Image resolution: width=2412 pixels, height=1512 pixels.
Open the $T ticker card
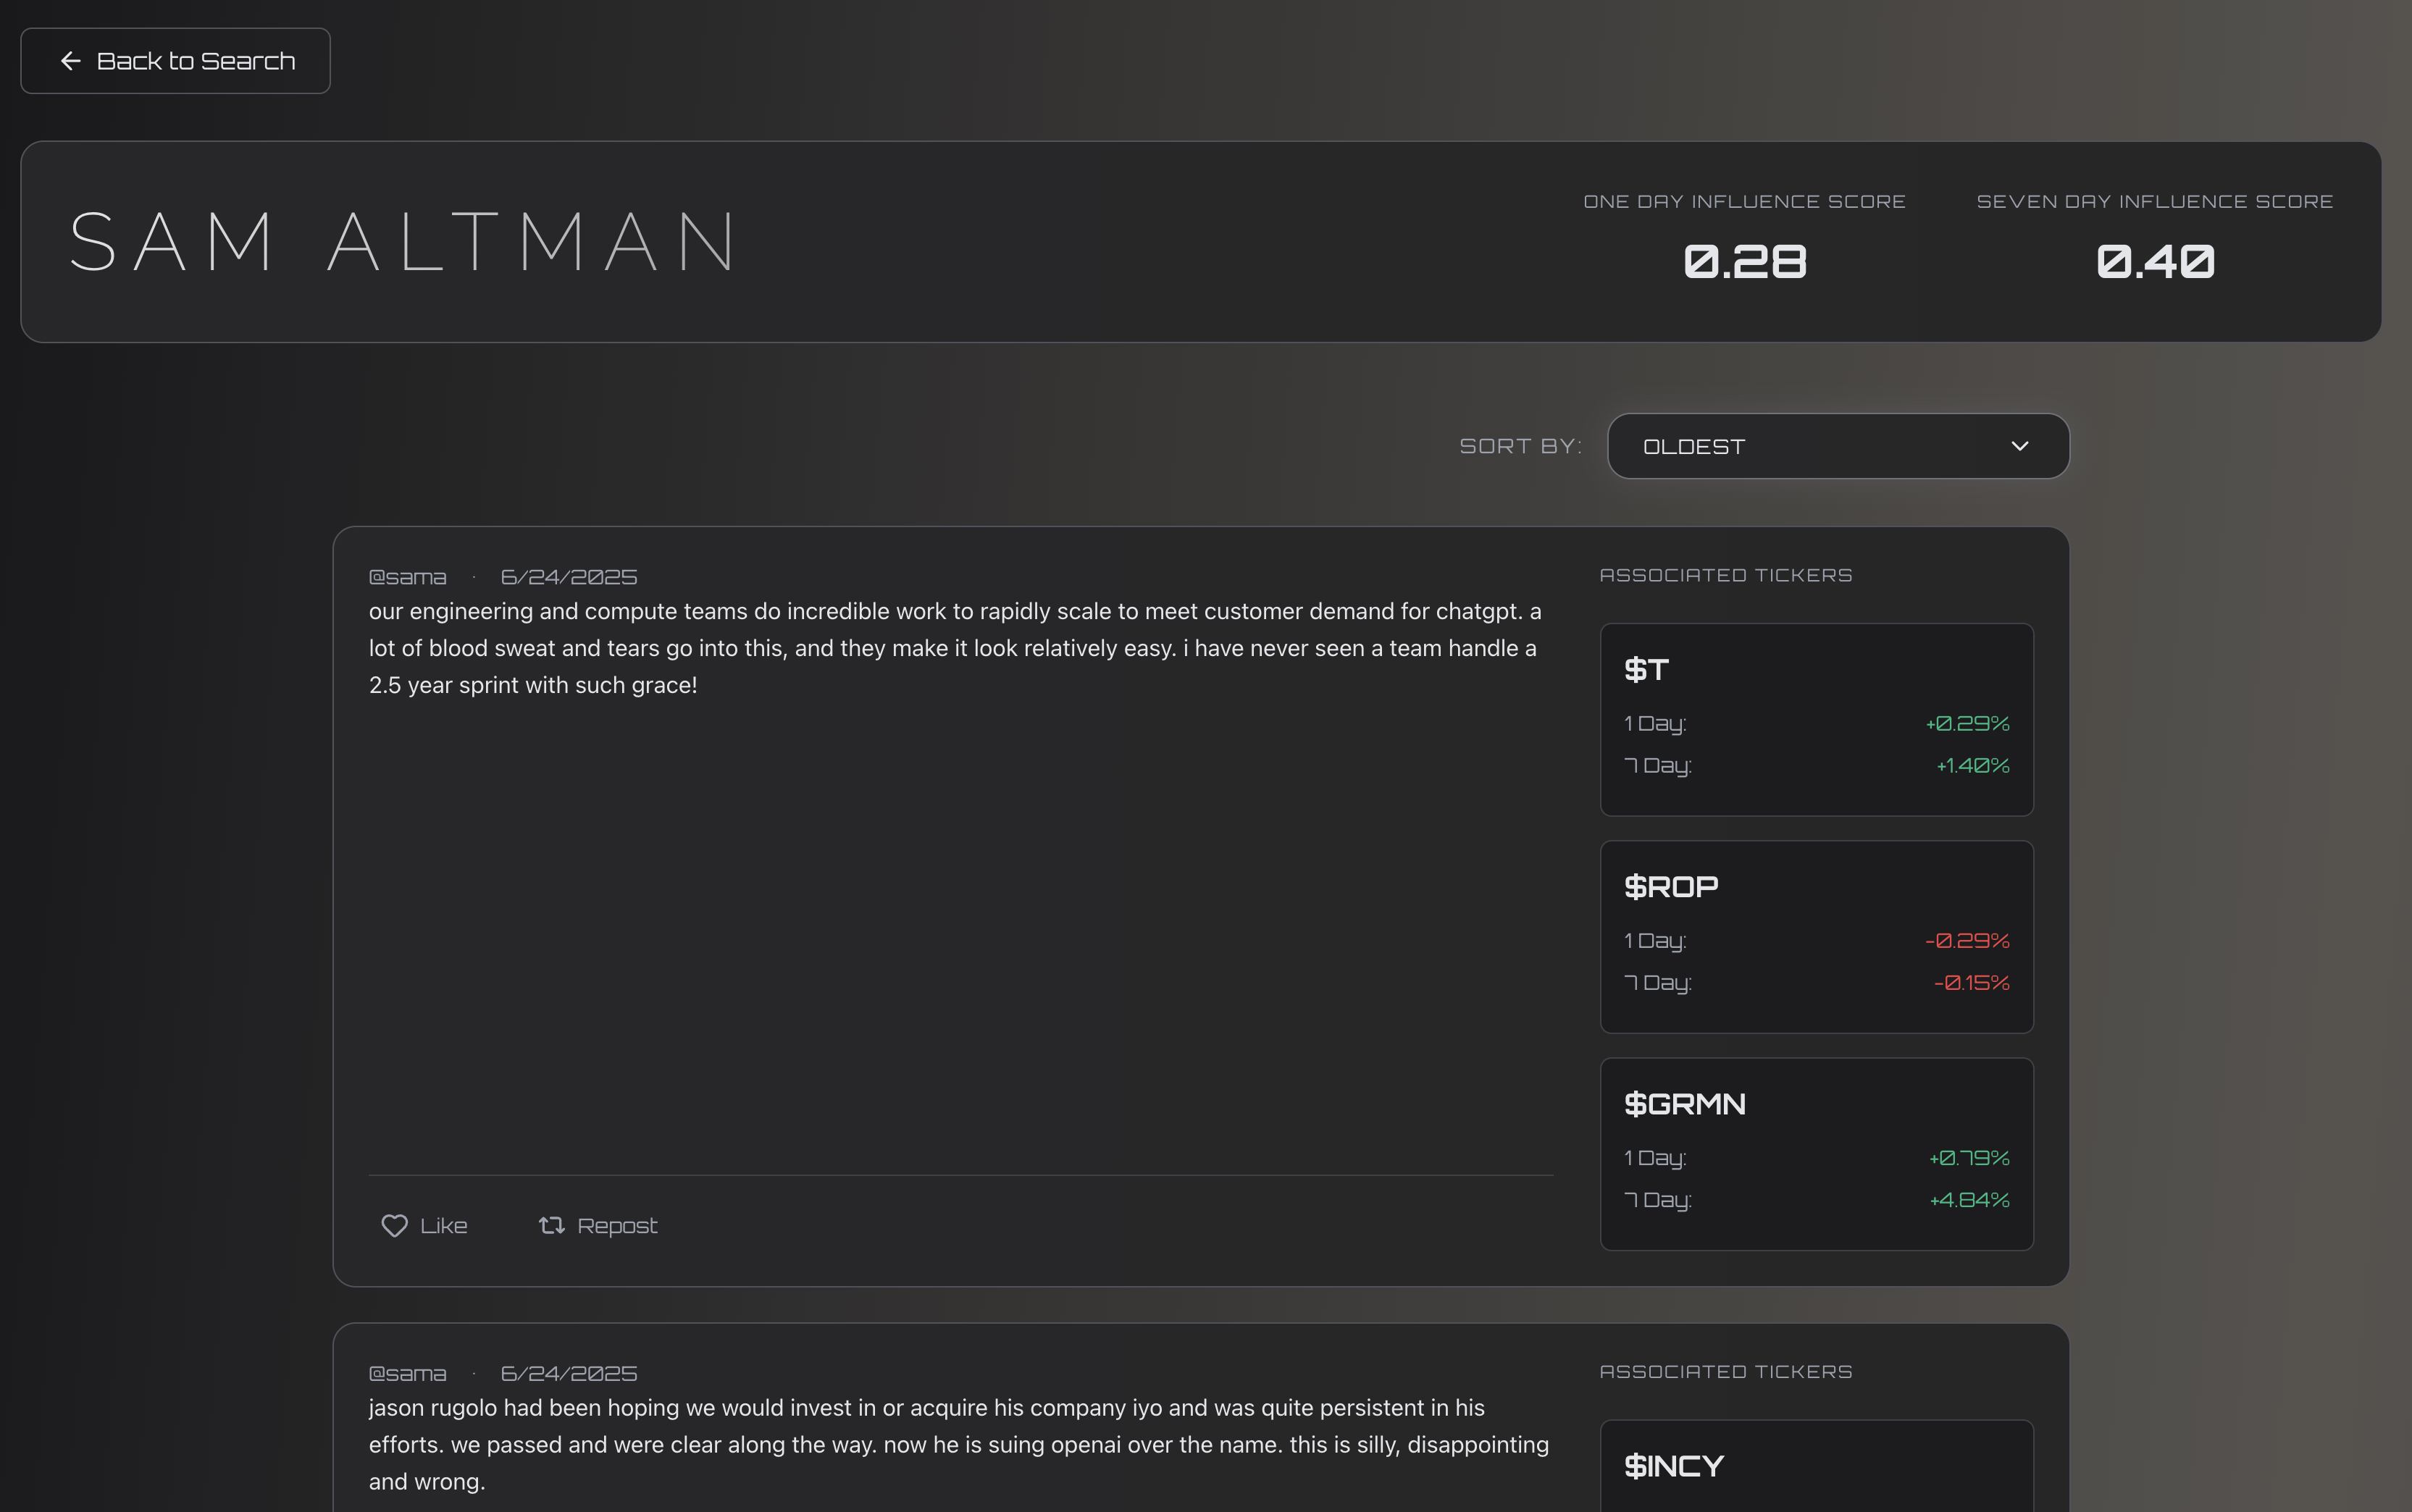coord(1816,719)
